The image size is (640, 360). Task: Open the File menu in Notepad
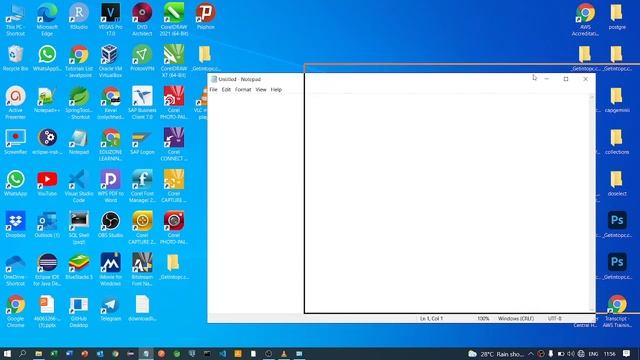pyautogui.click(x=213, y=89)
